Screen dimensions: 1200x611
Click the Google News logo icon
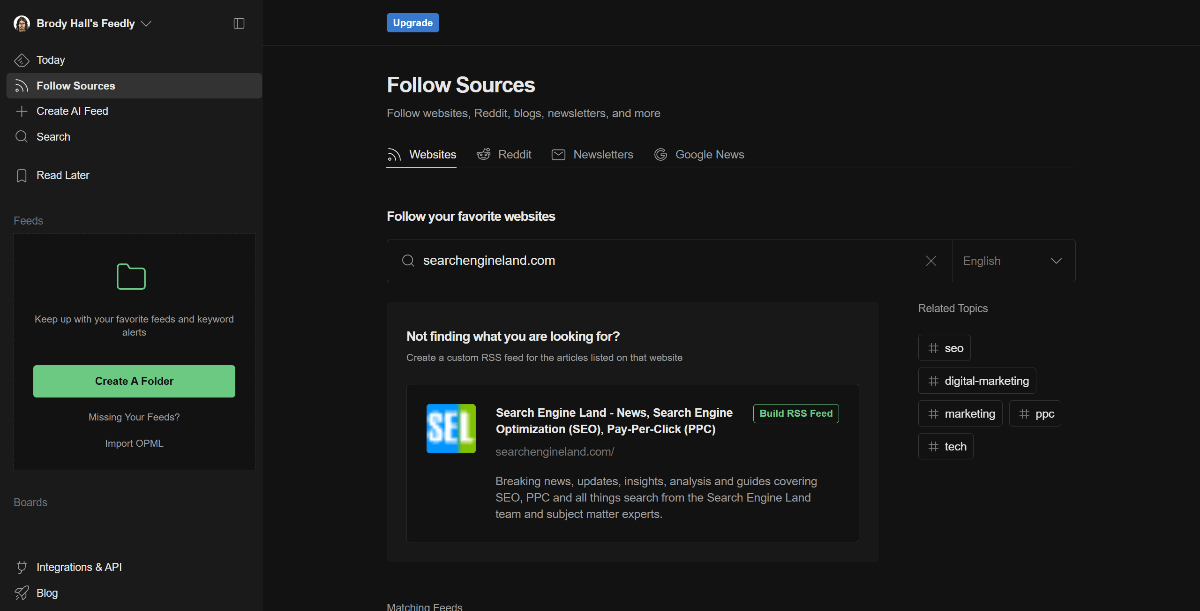tap(661, 155)
